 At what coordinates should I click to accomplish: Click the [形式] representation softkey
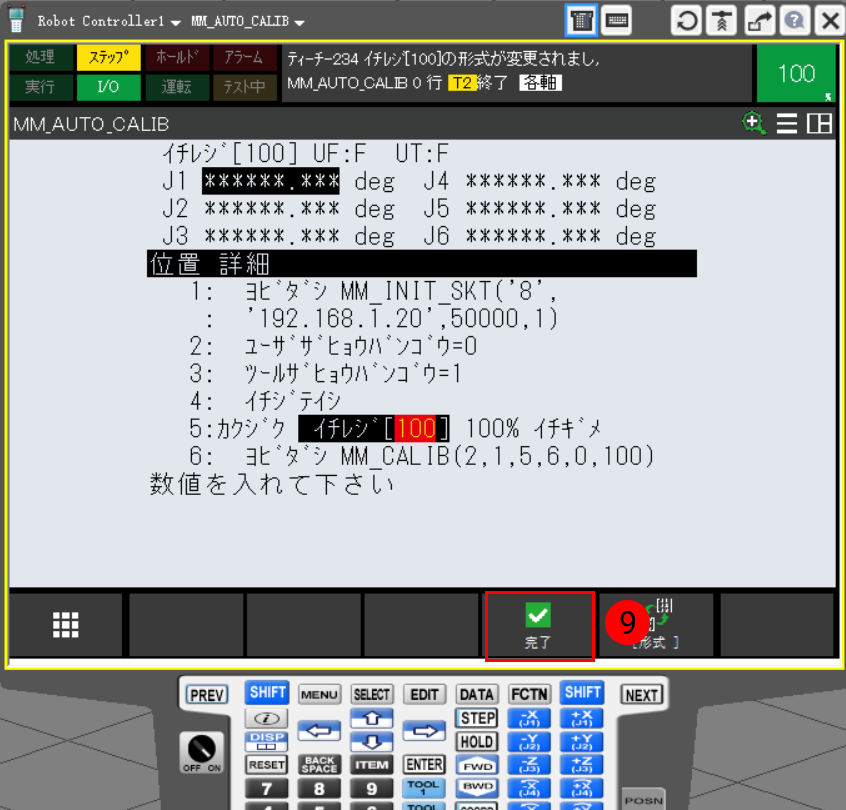tap(656, 625)
